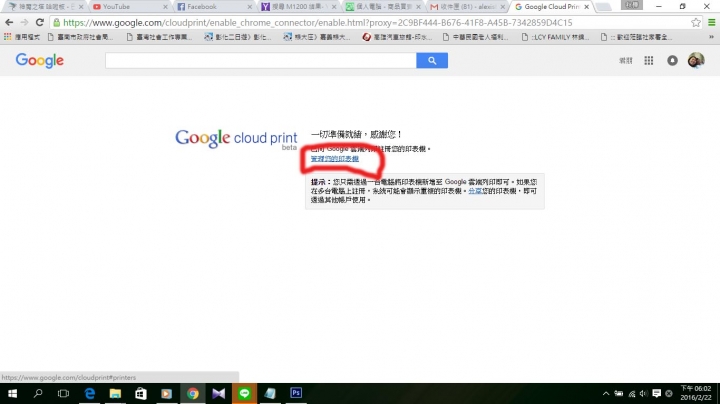
Task: Open the Action Center notifications icon
Action: coord(657,393)
